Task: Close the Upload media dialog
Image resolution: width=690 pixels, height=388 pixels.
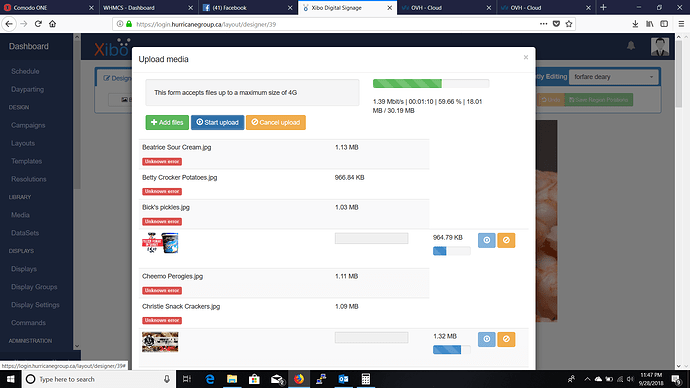Action: (525, 57)
